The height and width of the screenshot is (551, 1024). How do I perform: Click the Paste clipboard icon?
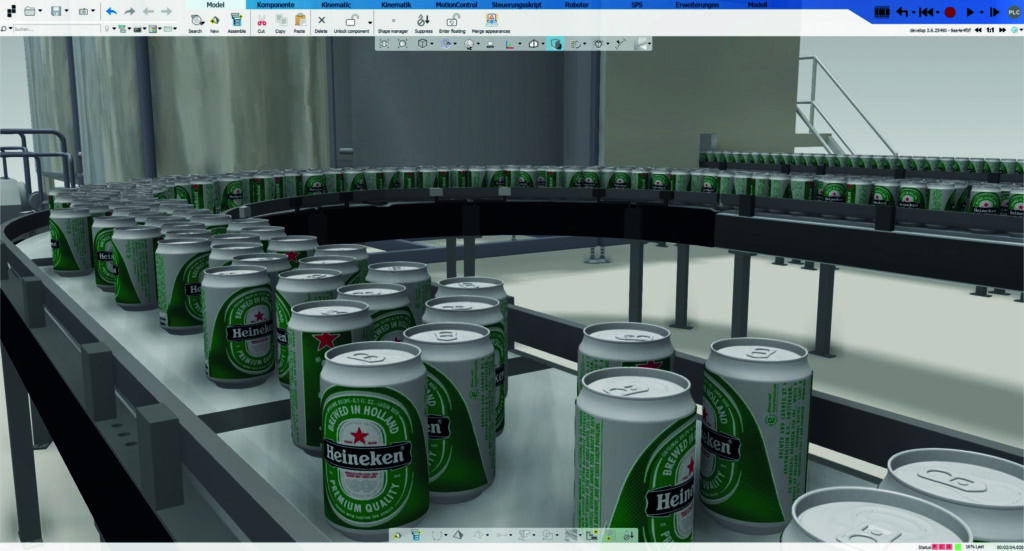point(299,21)
